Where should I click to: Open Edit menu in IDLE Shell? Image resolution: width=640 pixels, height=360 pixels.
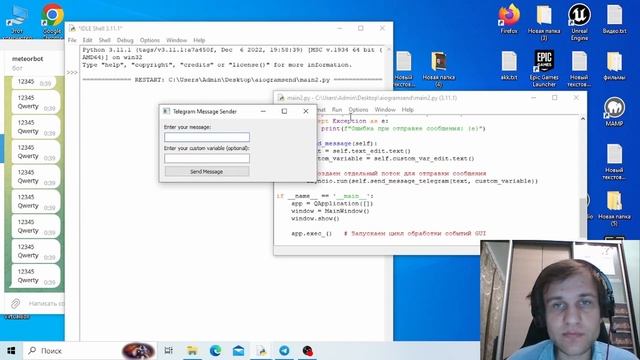(87, 40)
